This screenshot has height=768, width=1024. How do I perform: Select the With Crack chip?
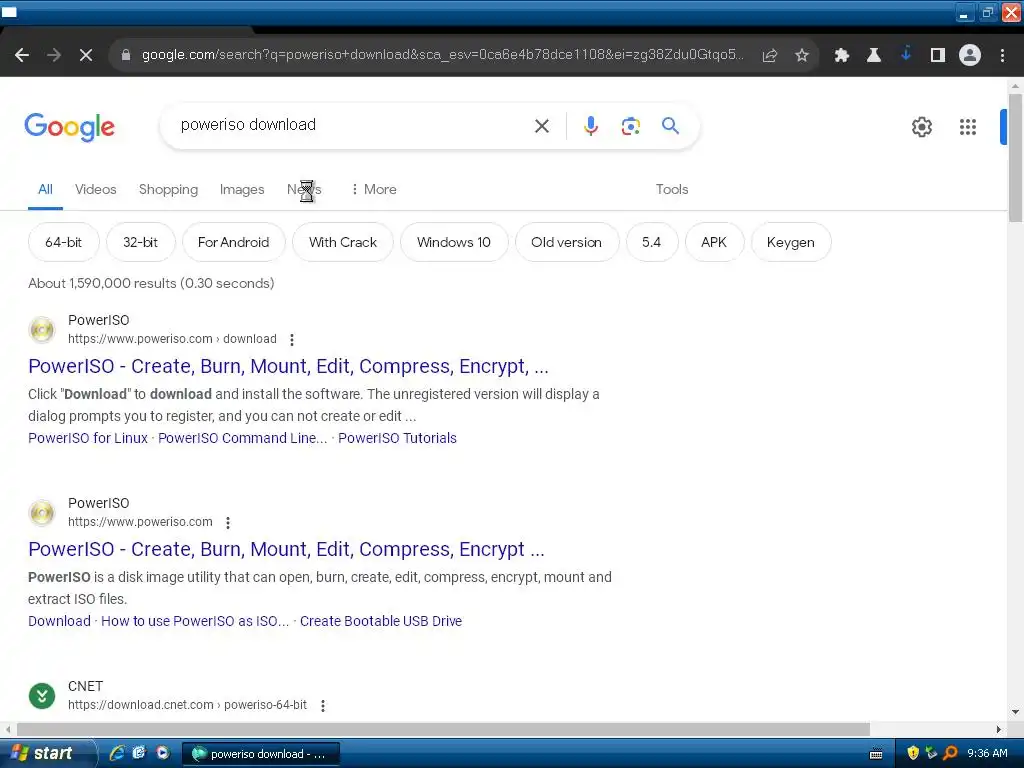(x=343, y=242)
